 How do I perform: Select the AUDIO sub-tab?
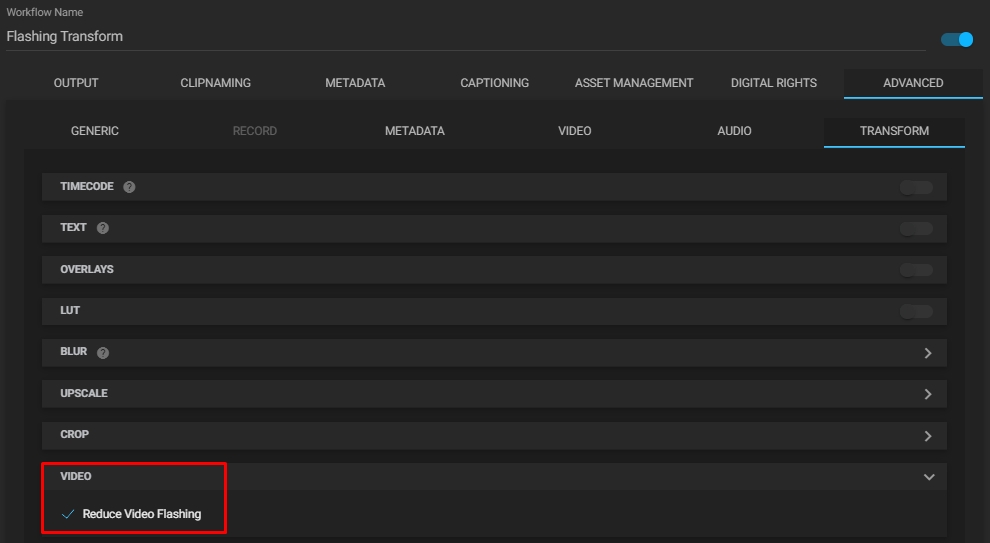[734, 131]
